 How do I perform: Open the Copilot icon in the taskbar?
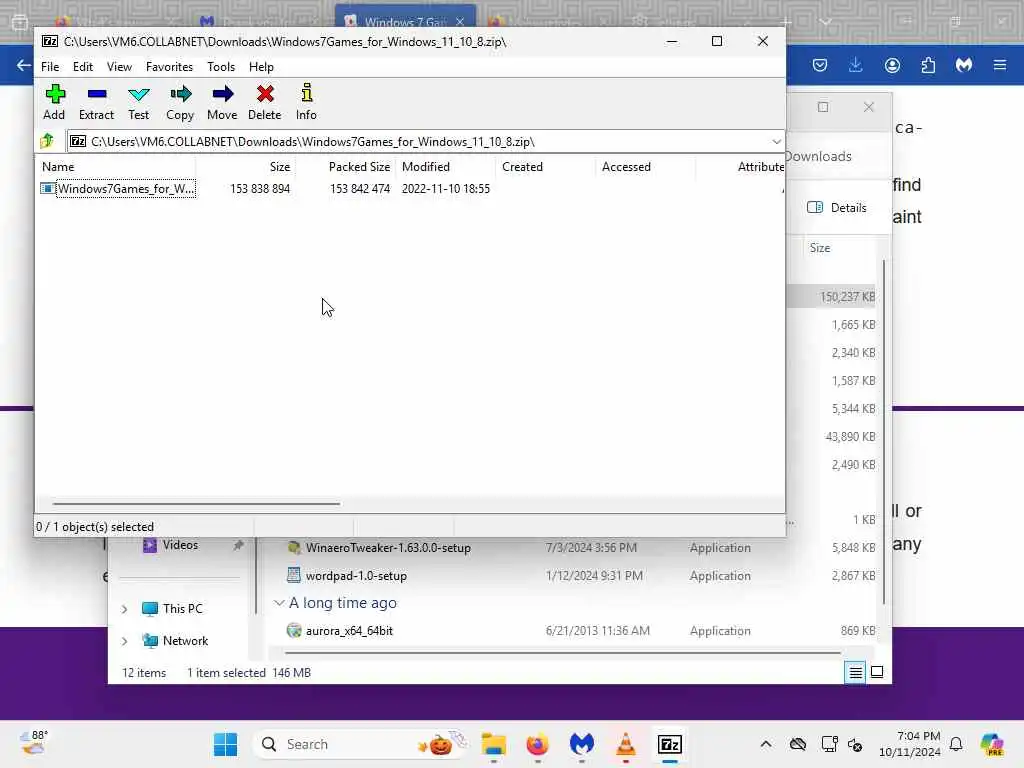[992, 744]
